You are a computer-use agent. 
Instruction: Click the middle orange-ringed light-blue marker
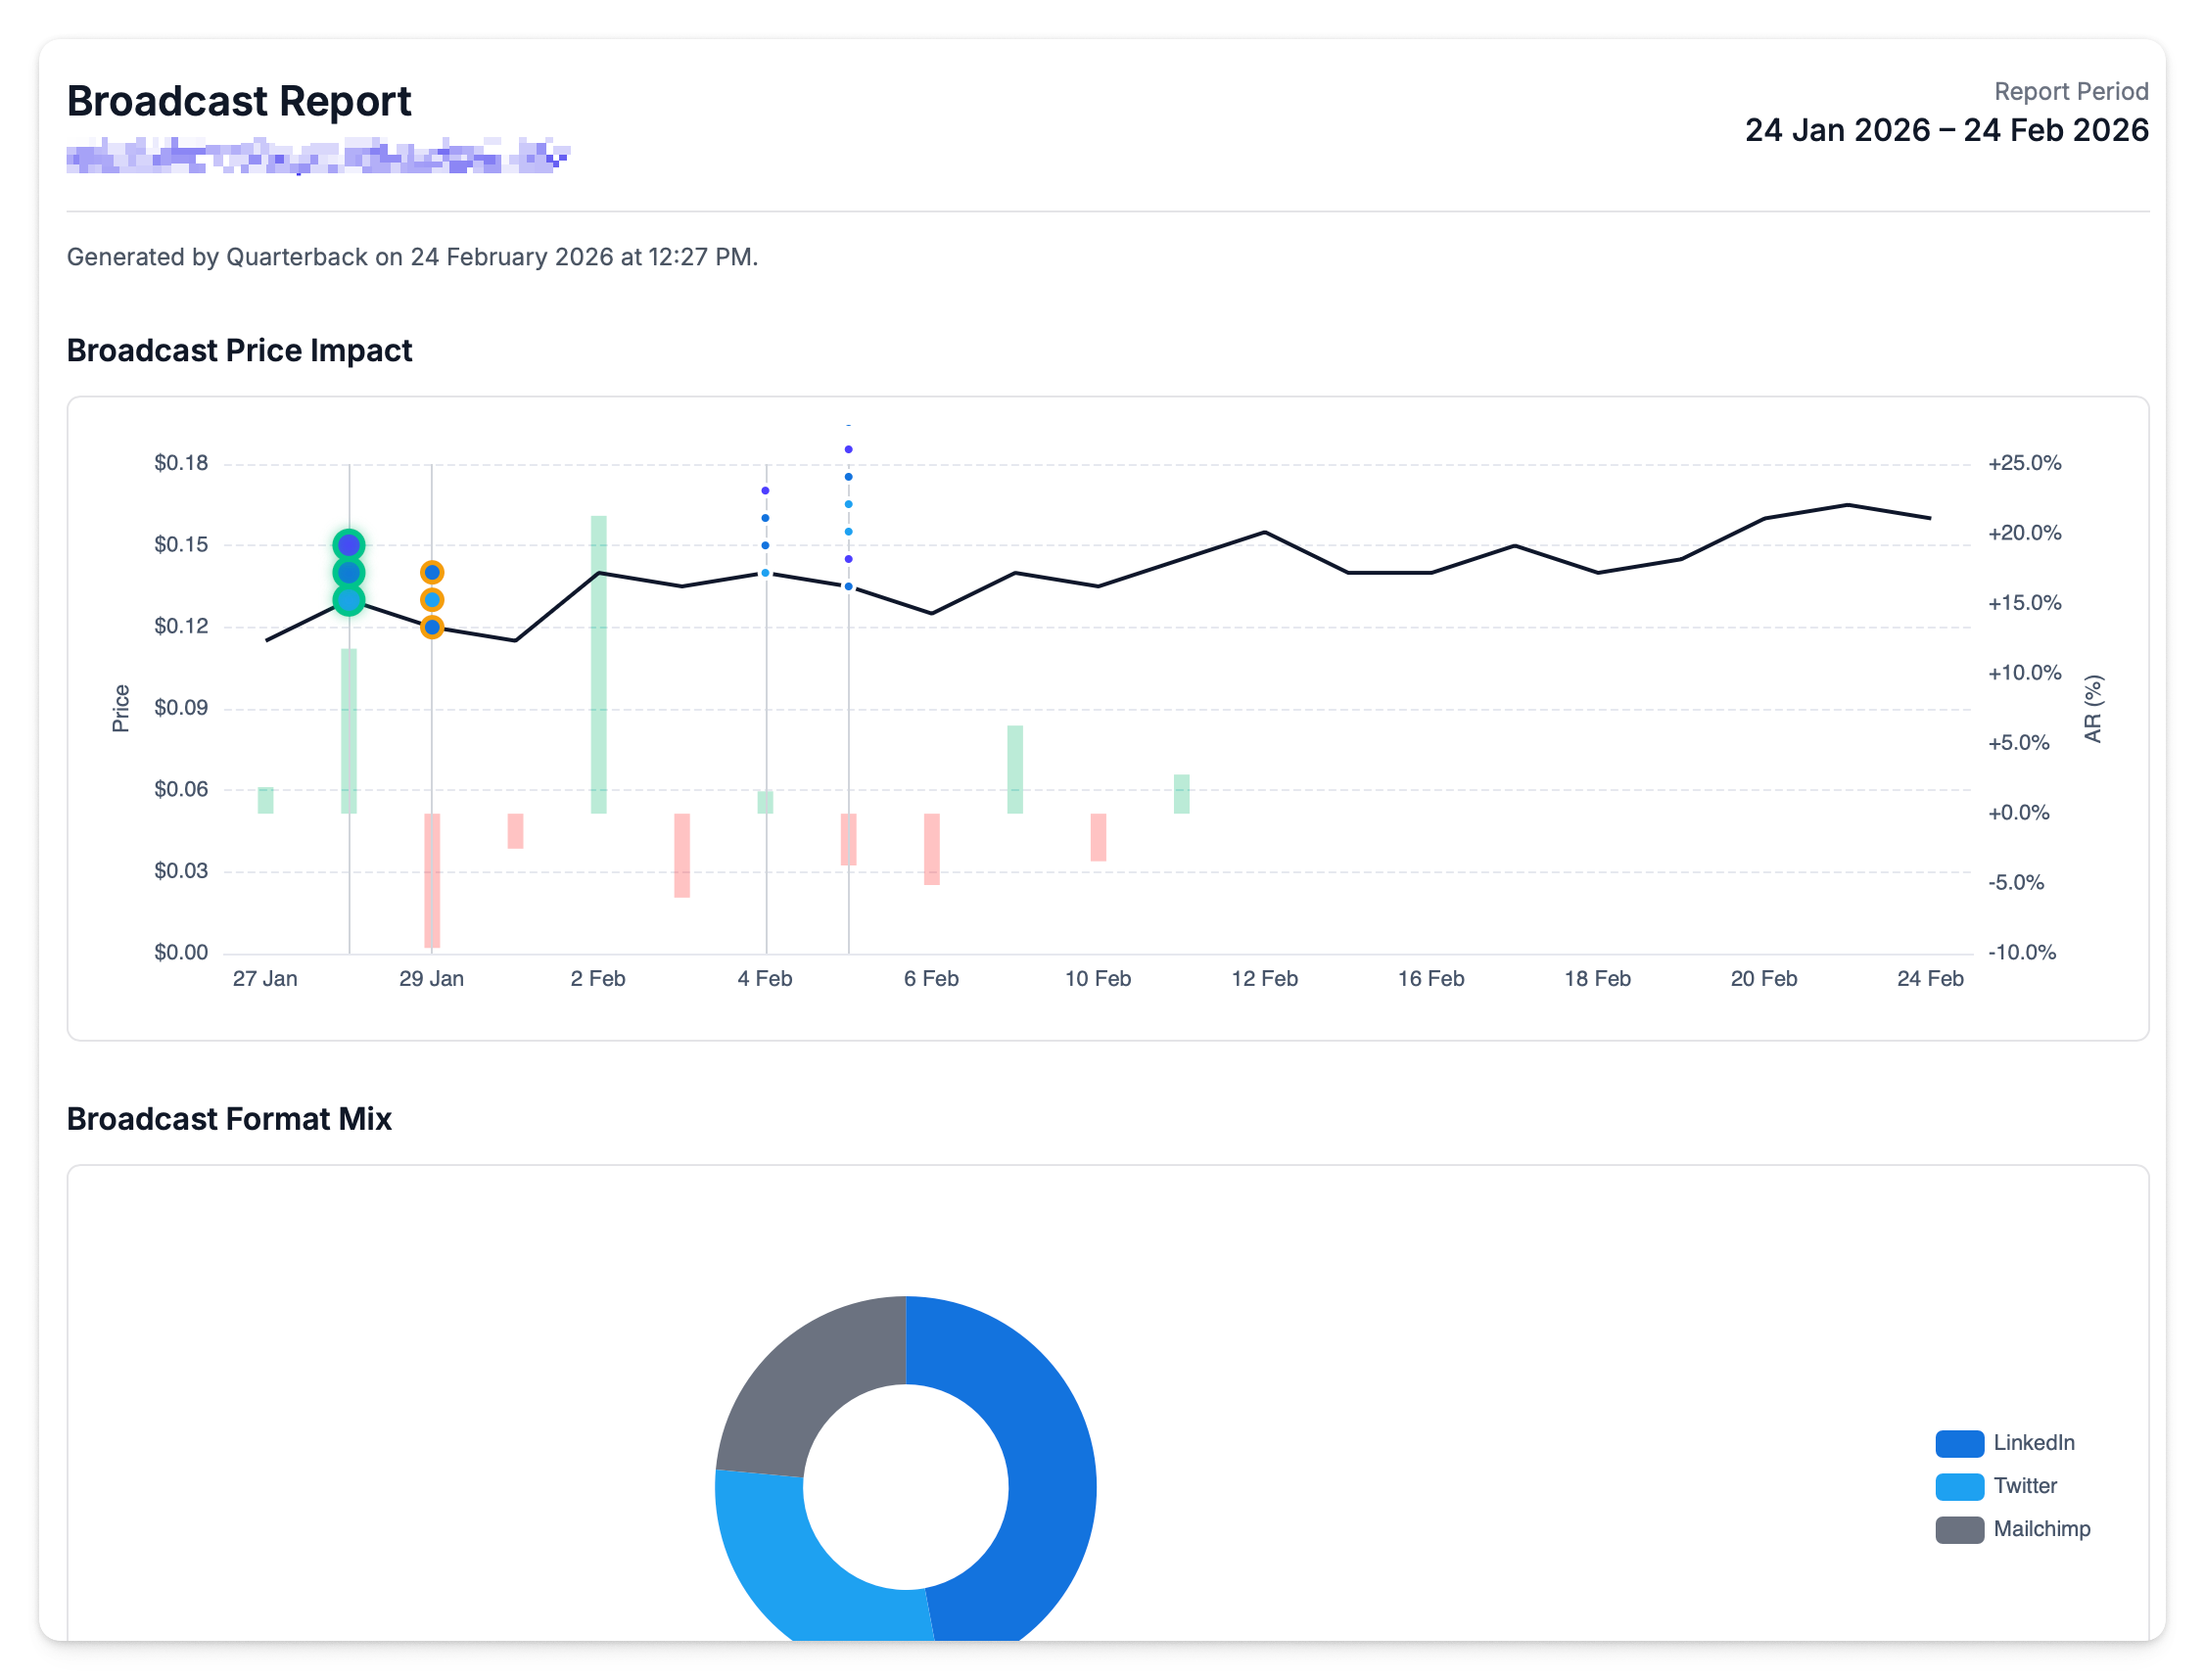(x=432, y=600)
